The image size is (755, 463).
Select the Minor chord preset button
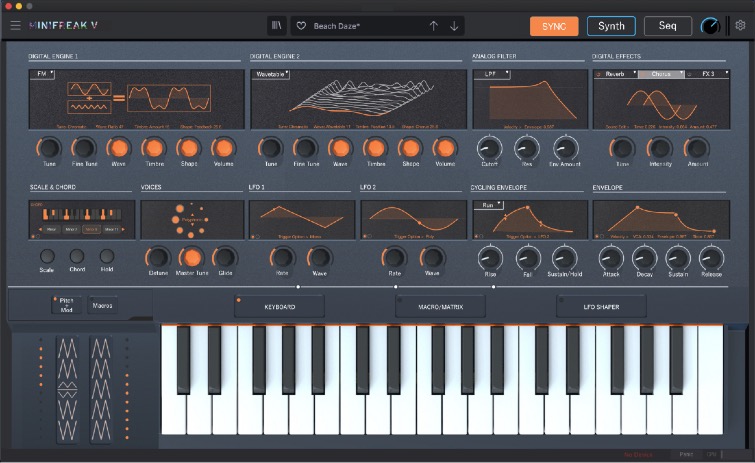52,230
